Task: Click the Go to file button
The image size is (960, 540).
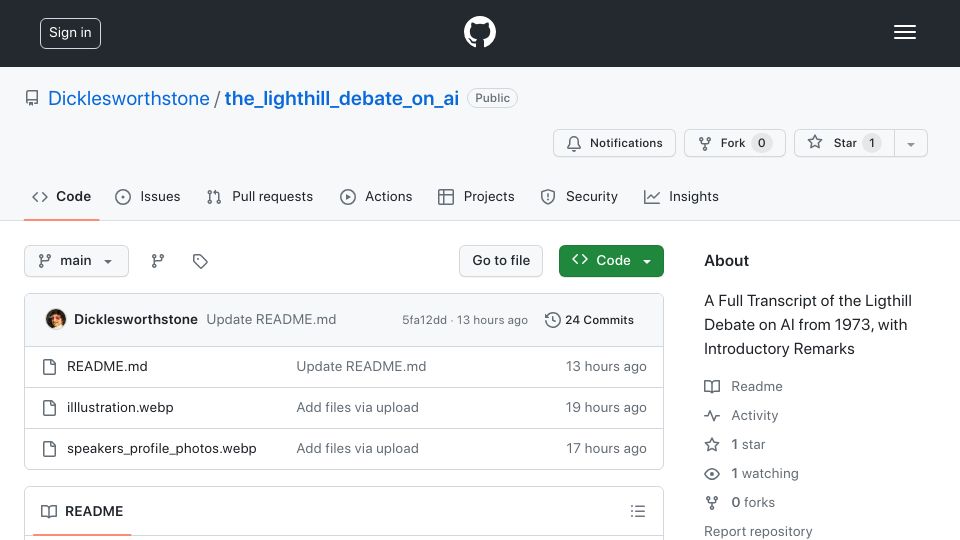Action: click(501, 261)
